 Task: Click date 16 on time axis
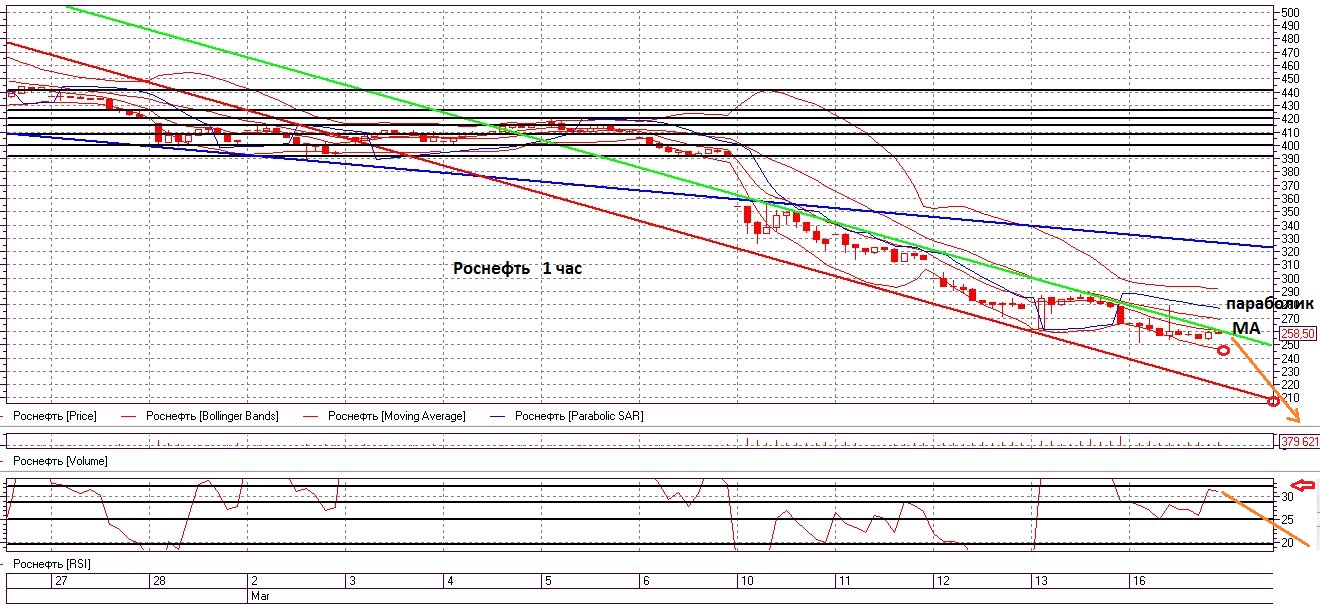coord(1138,580)
